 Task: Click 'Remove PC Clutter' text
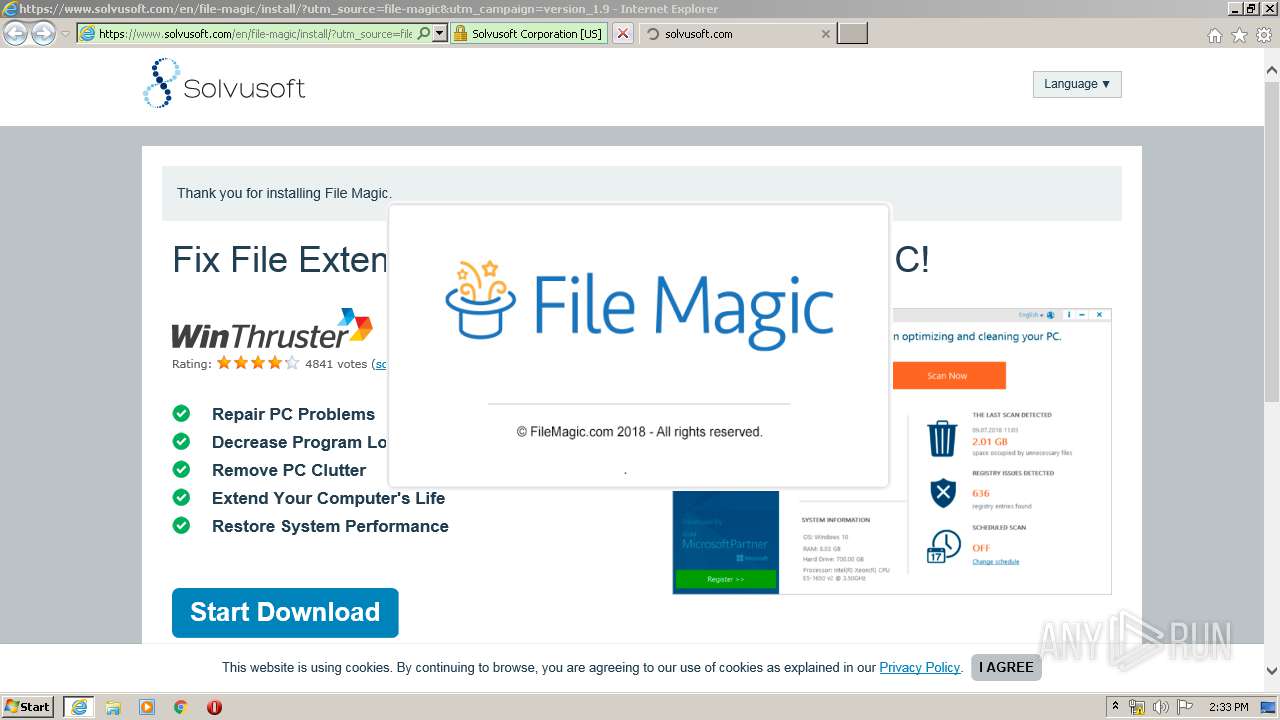[x=289, y=470]
